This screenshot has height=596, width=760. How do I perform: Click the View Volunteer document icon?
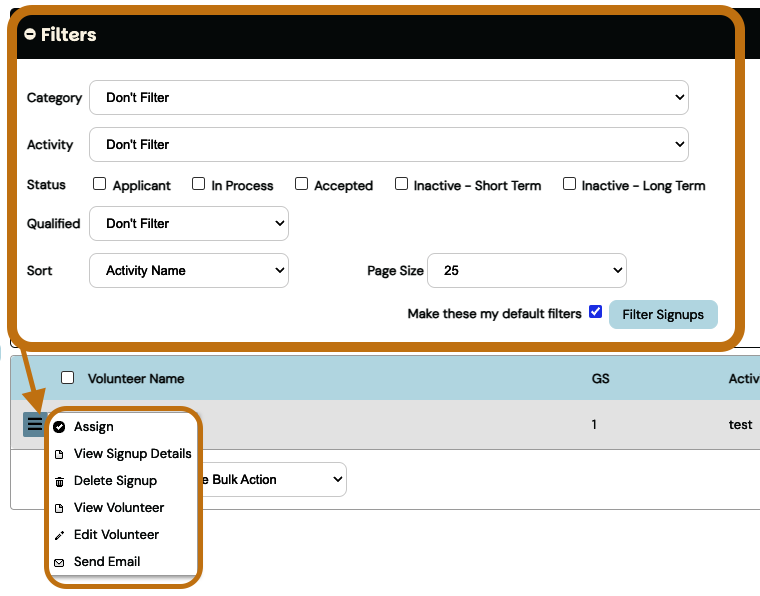pos(59,508)
